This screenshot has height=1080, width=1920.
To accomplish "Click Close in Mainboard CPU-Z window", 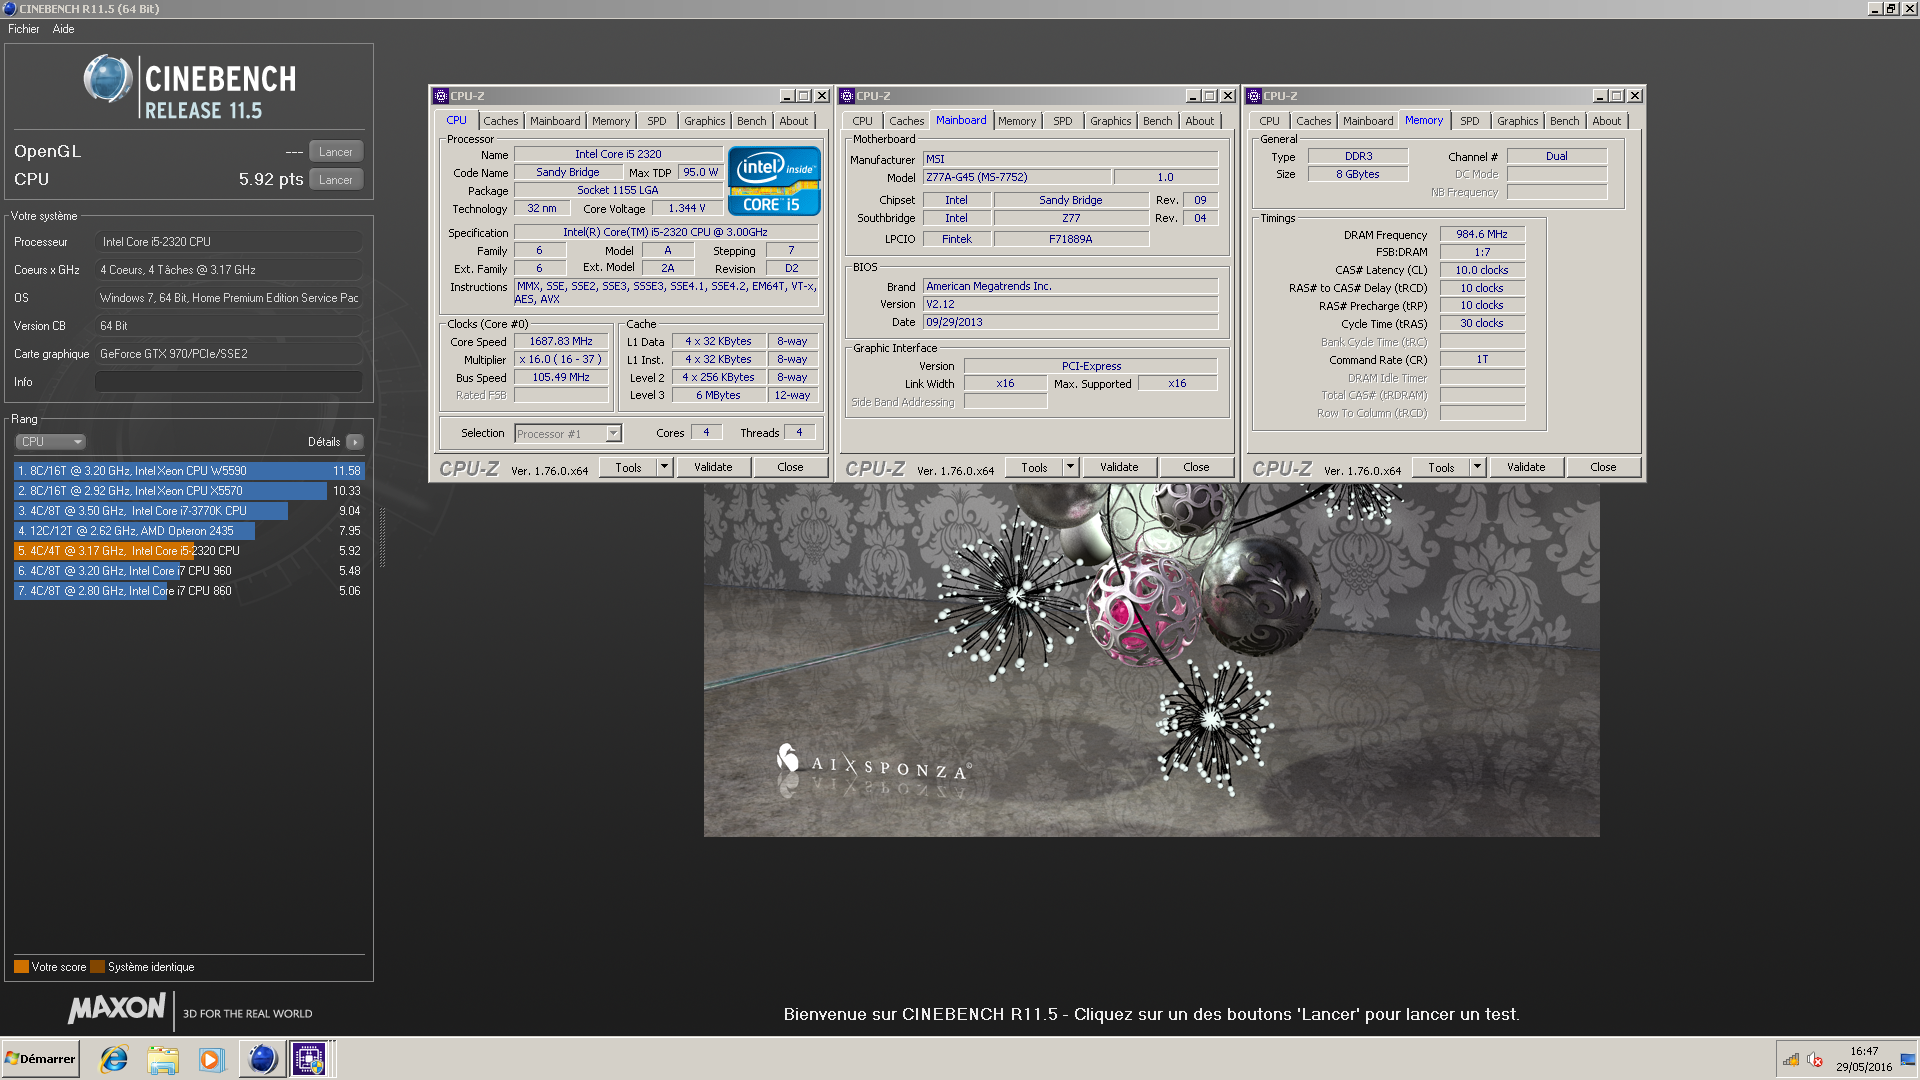I will pyautogui.click(x=1196, y=468).
